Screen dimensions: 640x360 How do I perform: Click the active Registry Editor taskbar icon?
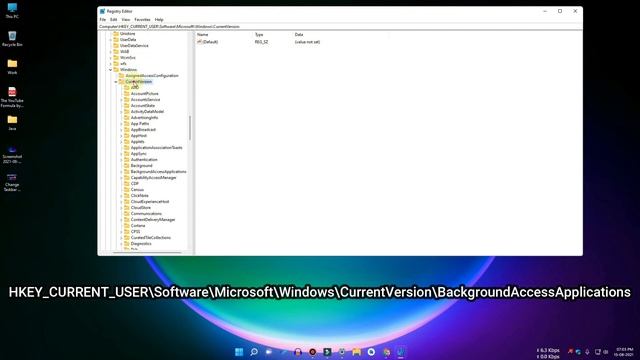401,352
